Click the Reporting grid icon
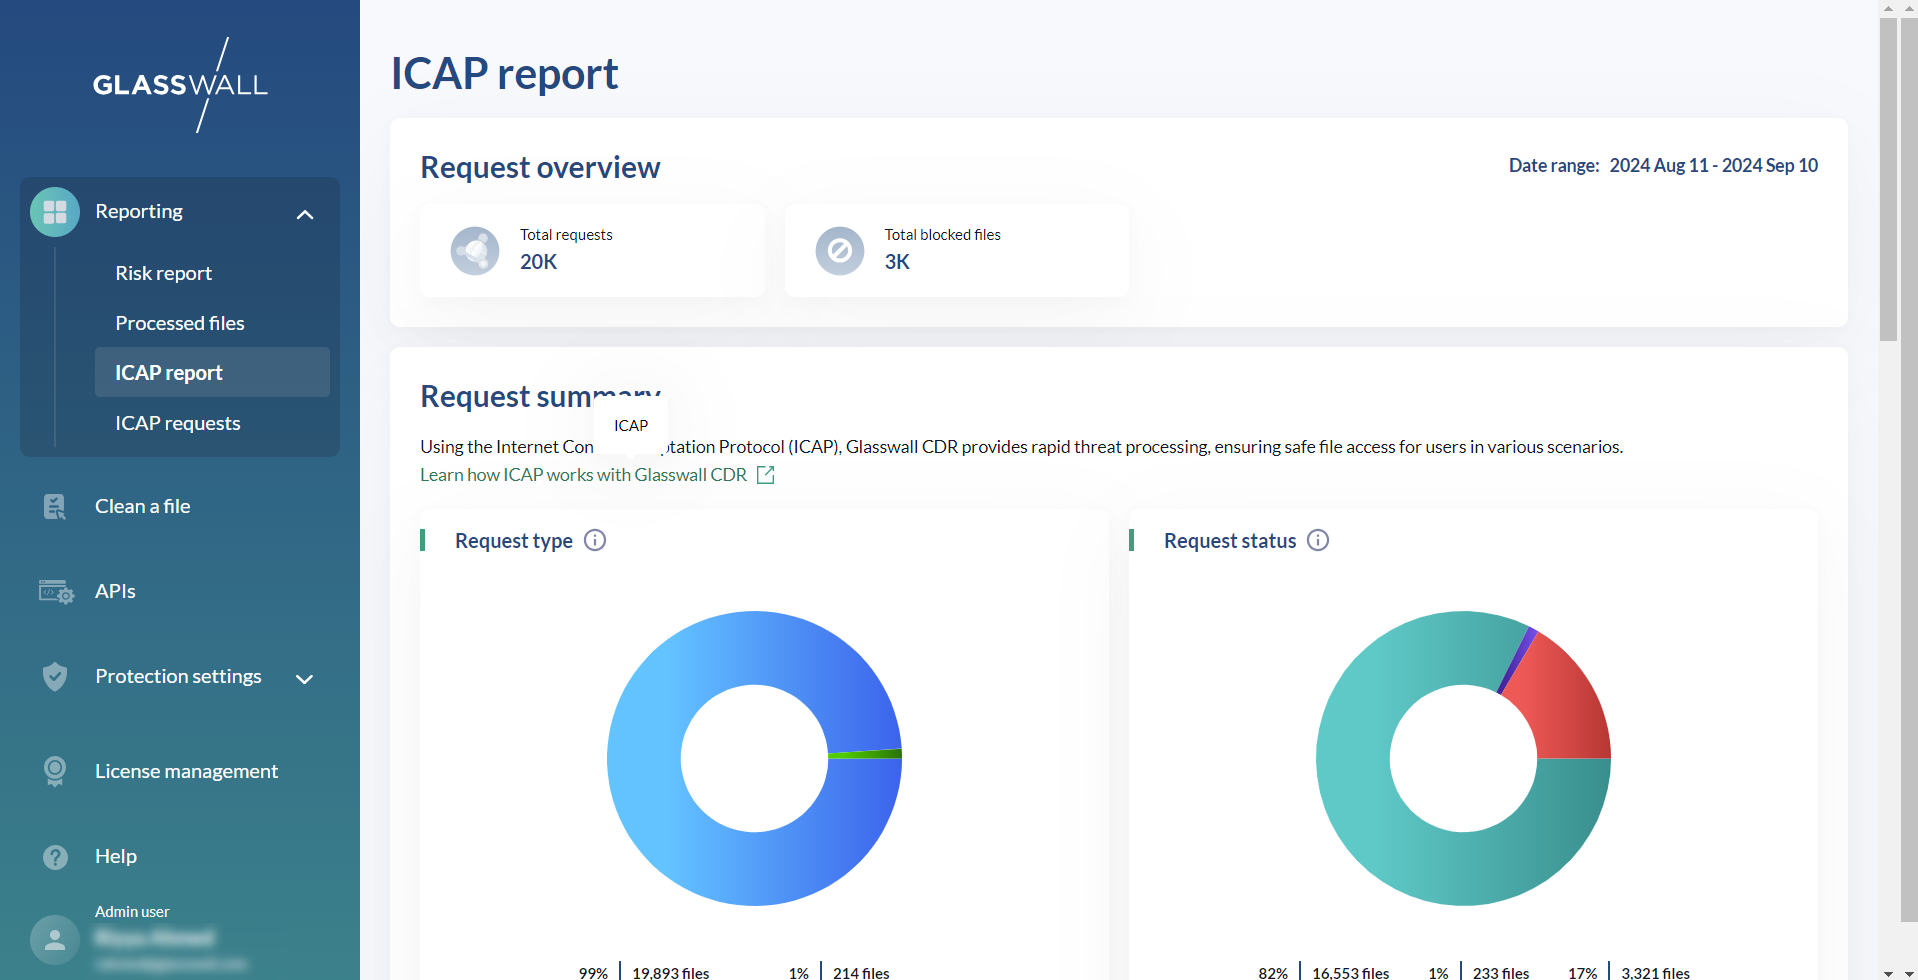Image resolution: width=1918 pixels, height=980 pixels. coord(55,212)
